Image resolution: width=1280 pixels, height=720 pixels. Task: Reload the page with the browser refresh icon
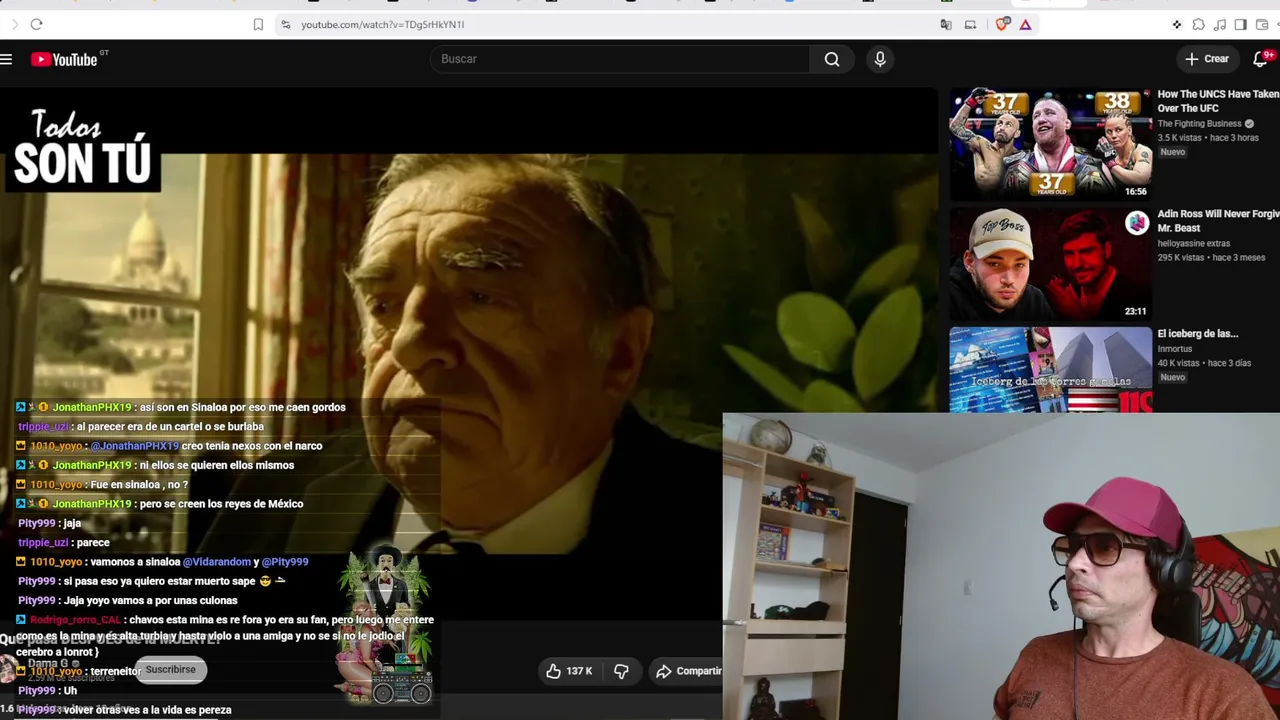(x=36, y=24)
